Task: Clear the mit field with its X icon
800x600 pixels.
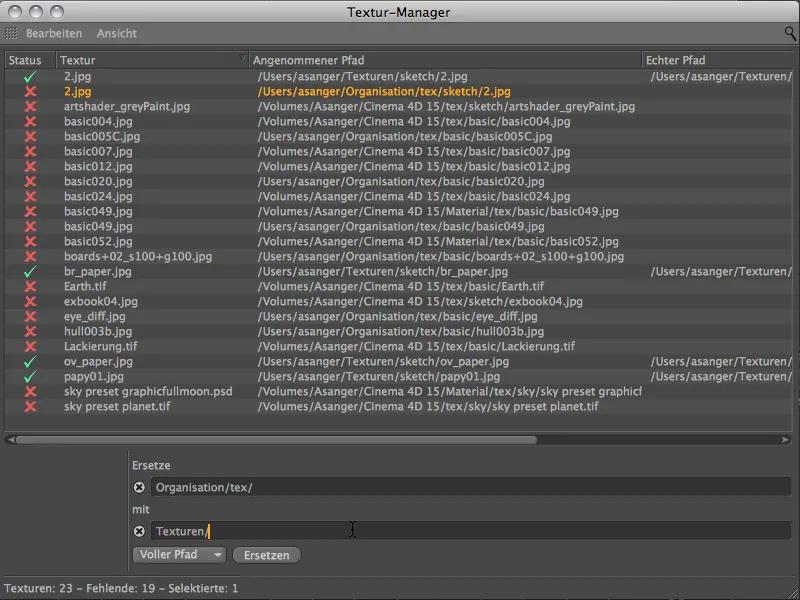Action: 139,531
